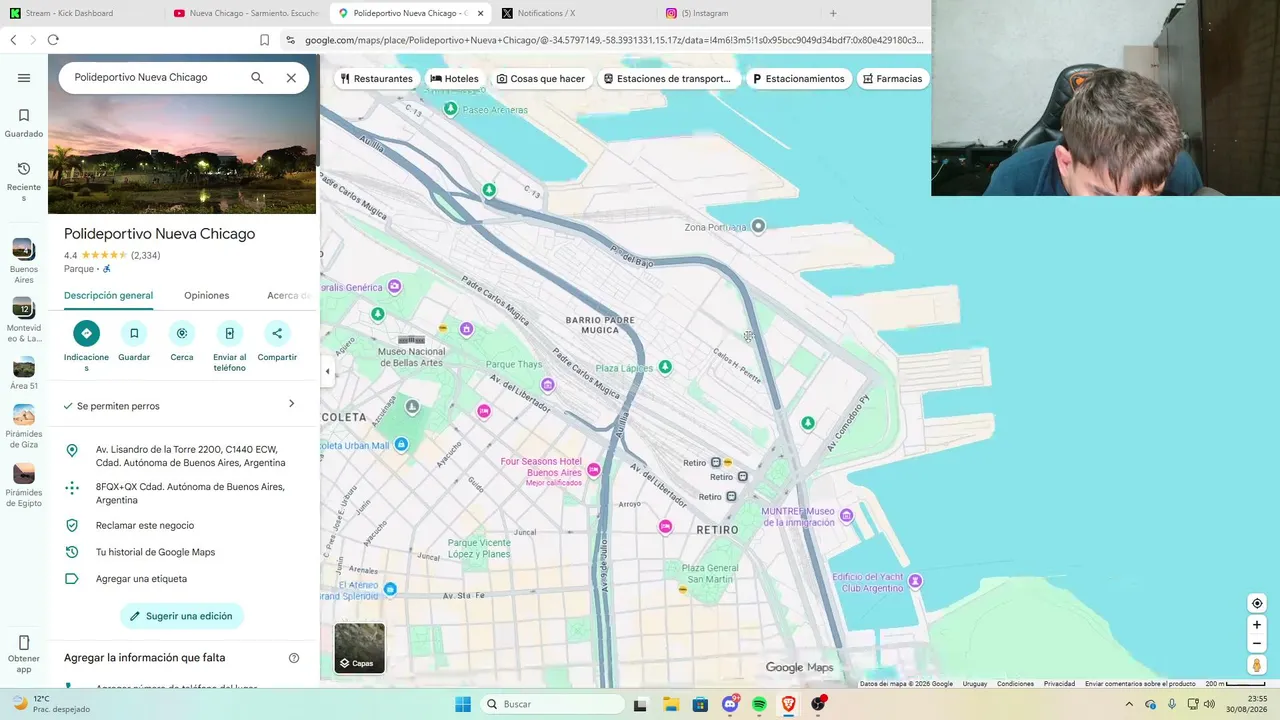Open the Buenos Aires recent item
The height and width of the screenshot is (720, 1280).
click(24, 261)
